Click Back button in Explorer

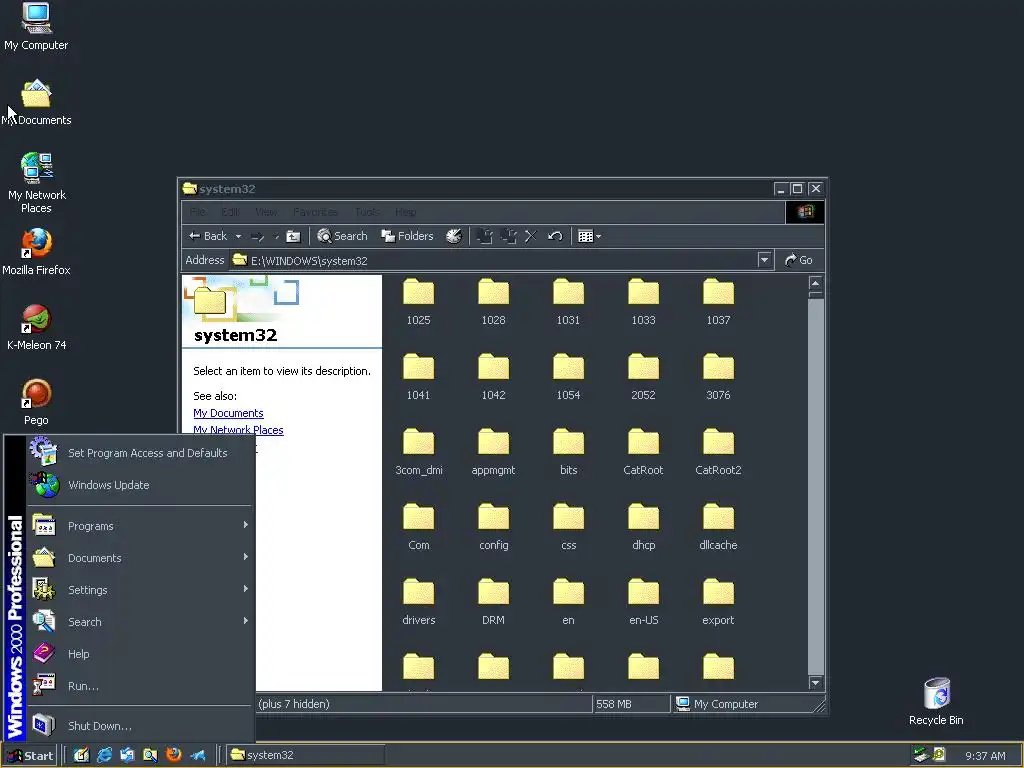[x=208, y=236]
